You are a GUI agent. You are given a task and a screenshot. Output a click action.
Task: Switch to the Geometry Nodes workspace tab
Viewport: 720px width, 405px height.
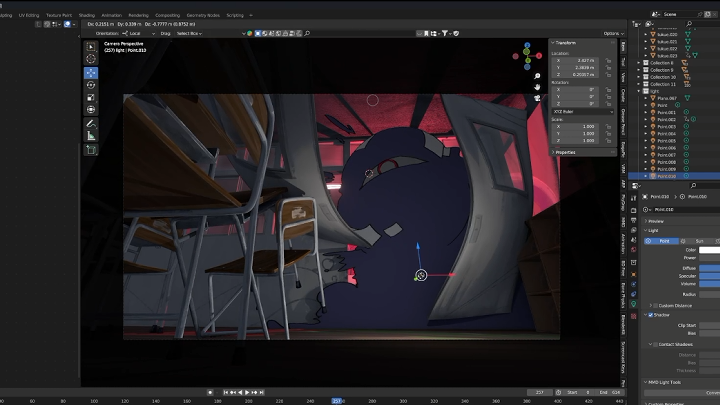(203, 15)
